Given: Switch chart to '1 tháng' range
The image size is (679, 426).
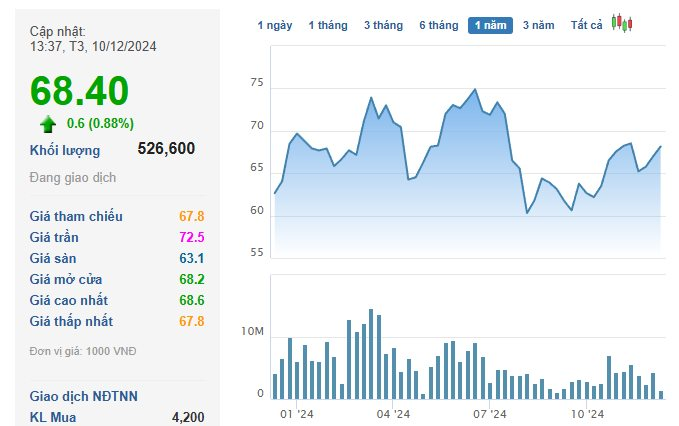Looking at the screenshot, I should tap(328, 25).
